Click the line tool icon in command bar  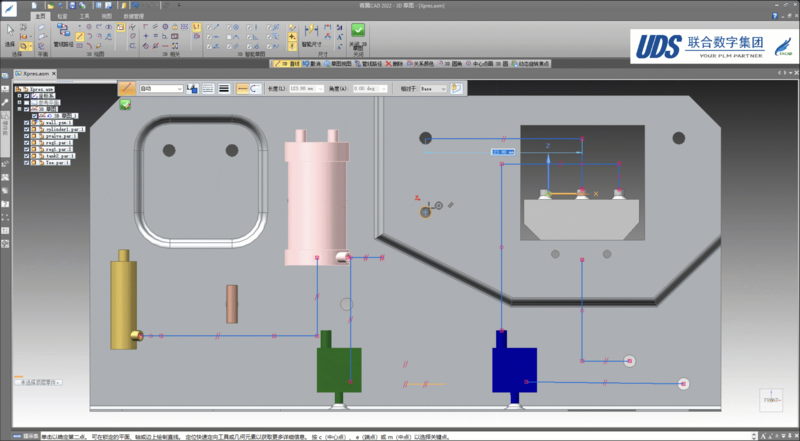coord(127,88)
